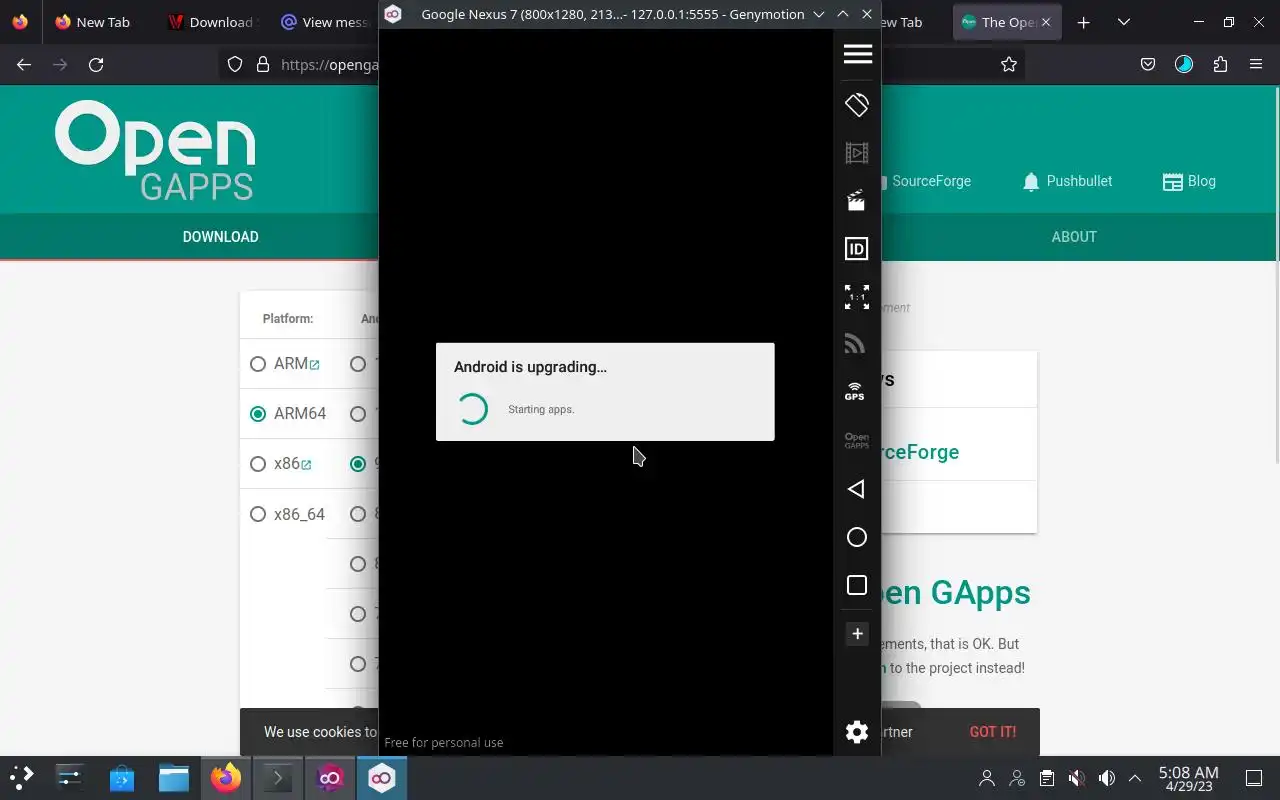The width and height of the screenshot is (1280, 800).
Task: Open a new Firefox tab with plus
Action: click(x=1083, y=22)
